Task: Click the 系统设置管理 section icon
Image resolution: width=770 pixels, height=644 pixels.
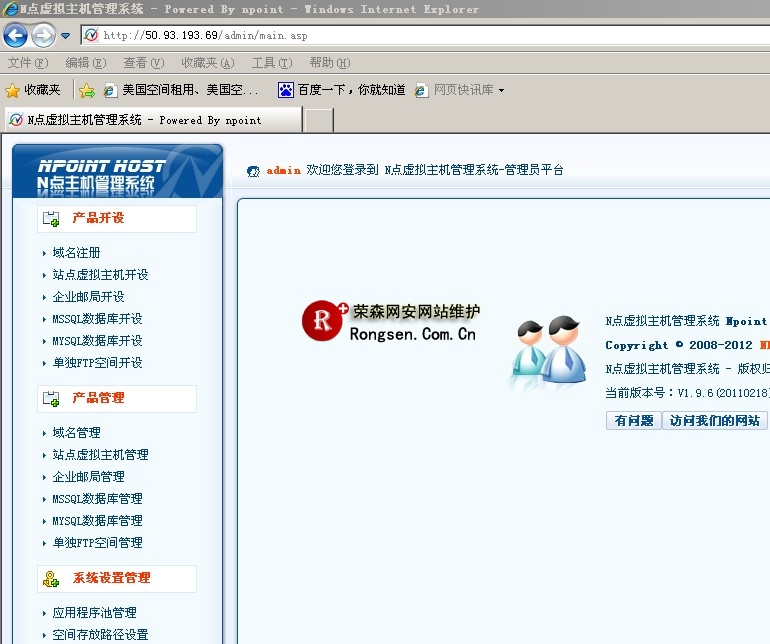Action: click(x=51, y=579)
